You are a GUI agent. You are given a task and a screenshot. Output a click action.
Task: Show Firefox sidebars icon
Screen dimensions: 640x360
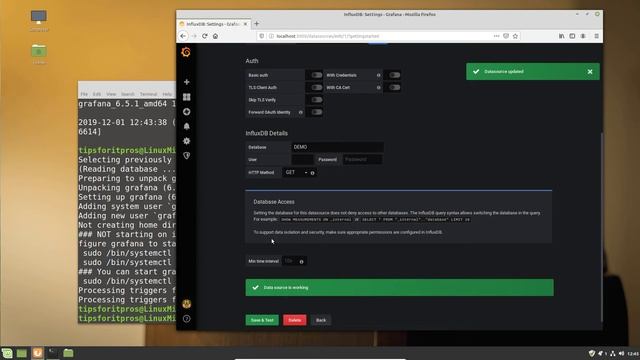572,36
